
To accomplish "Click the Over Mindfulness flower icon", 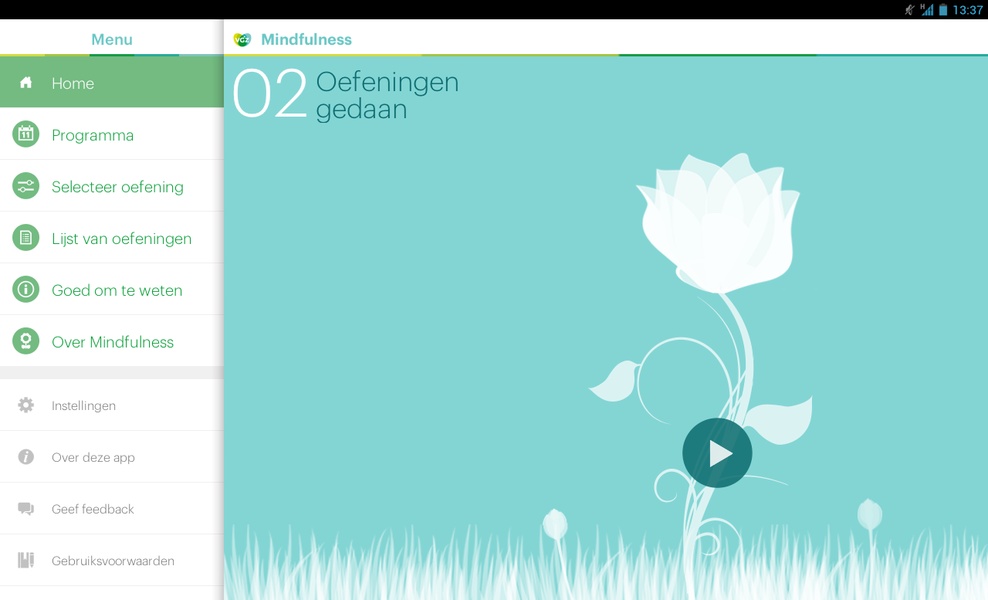I will pyautogui.click(x=26, y=341).
